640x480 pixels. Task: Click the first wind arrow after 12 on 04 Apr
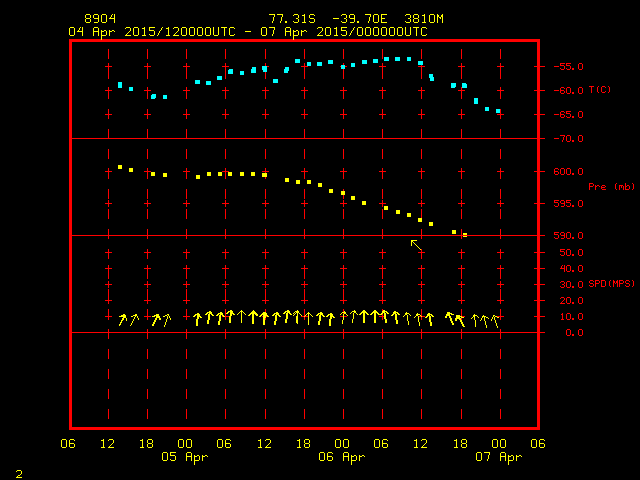tap(122, 320)
